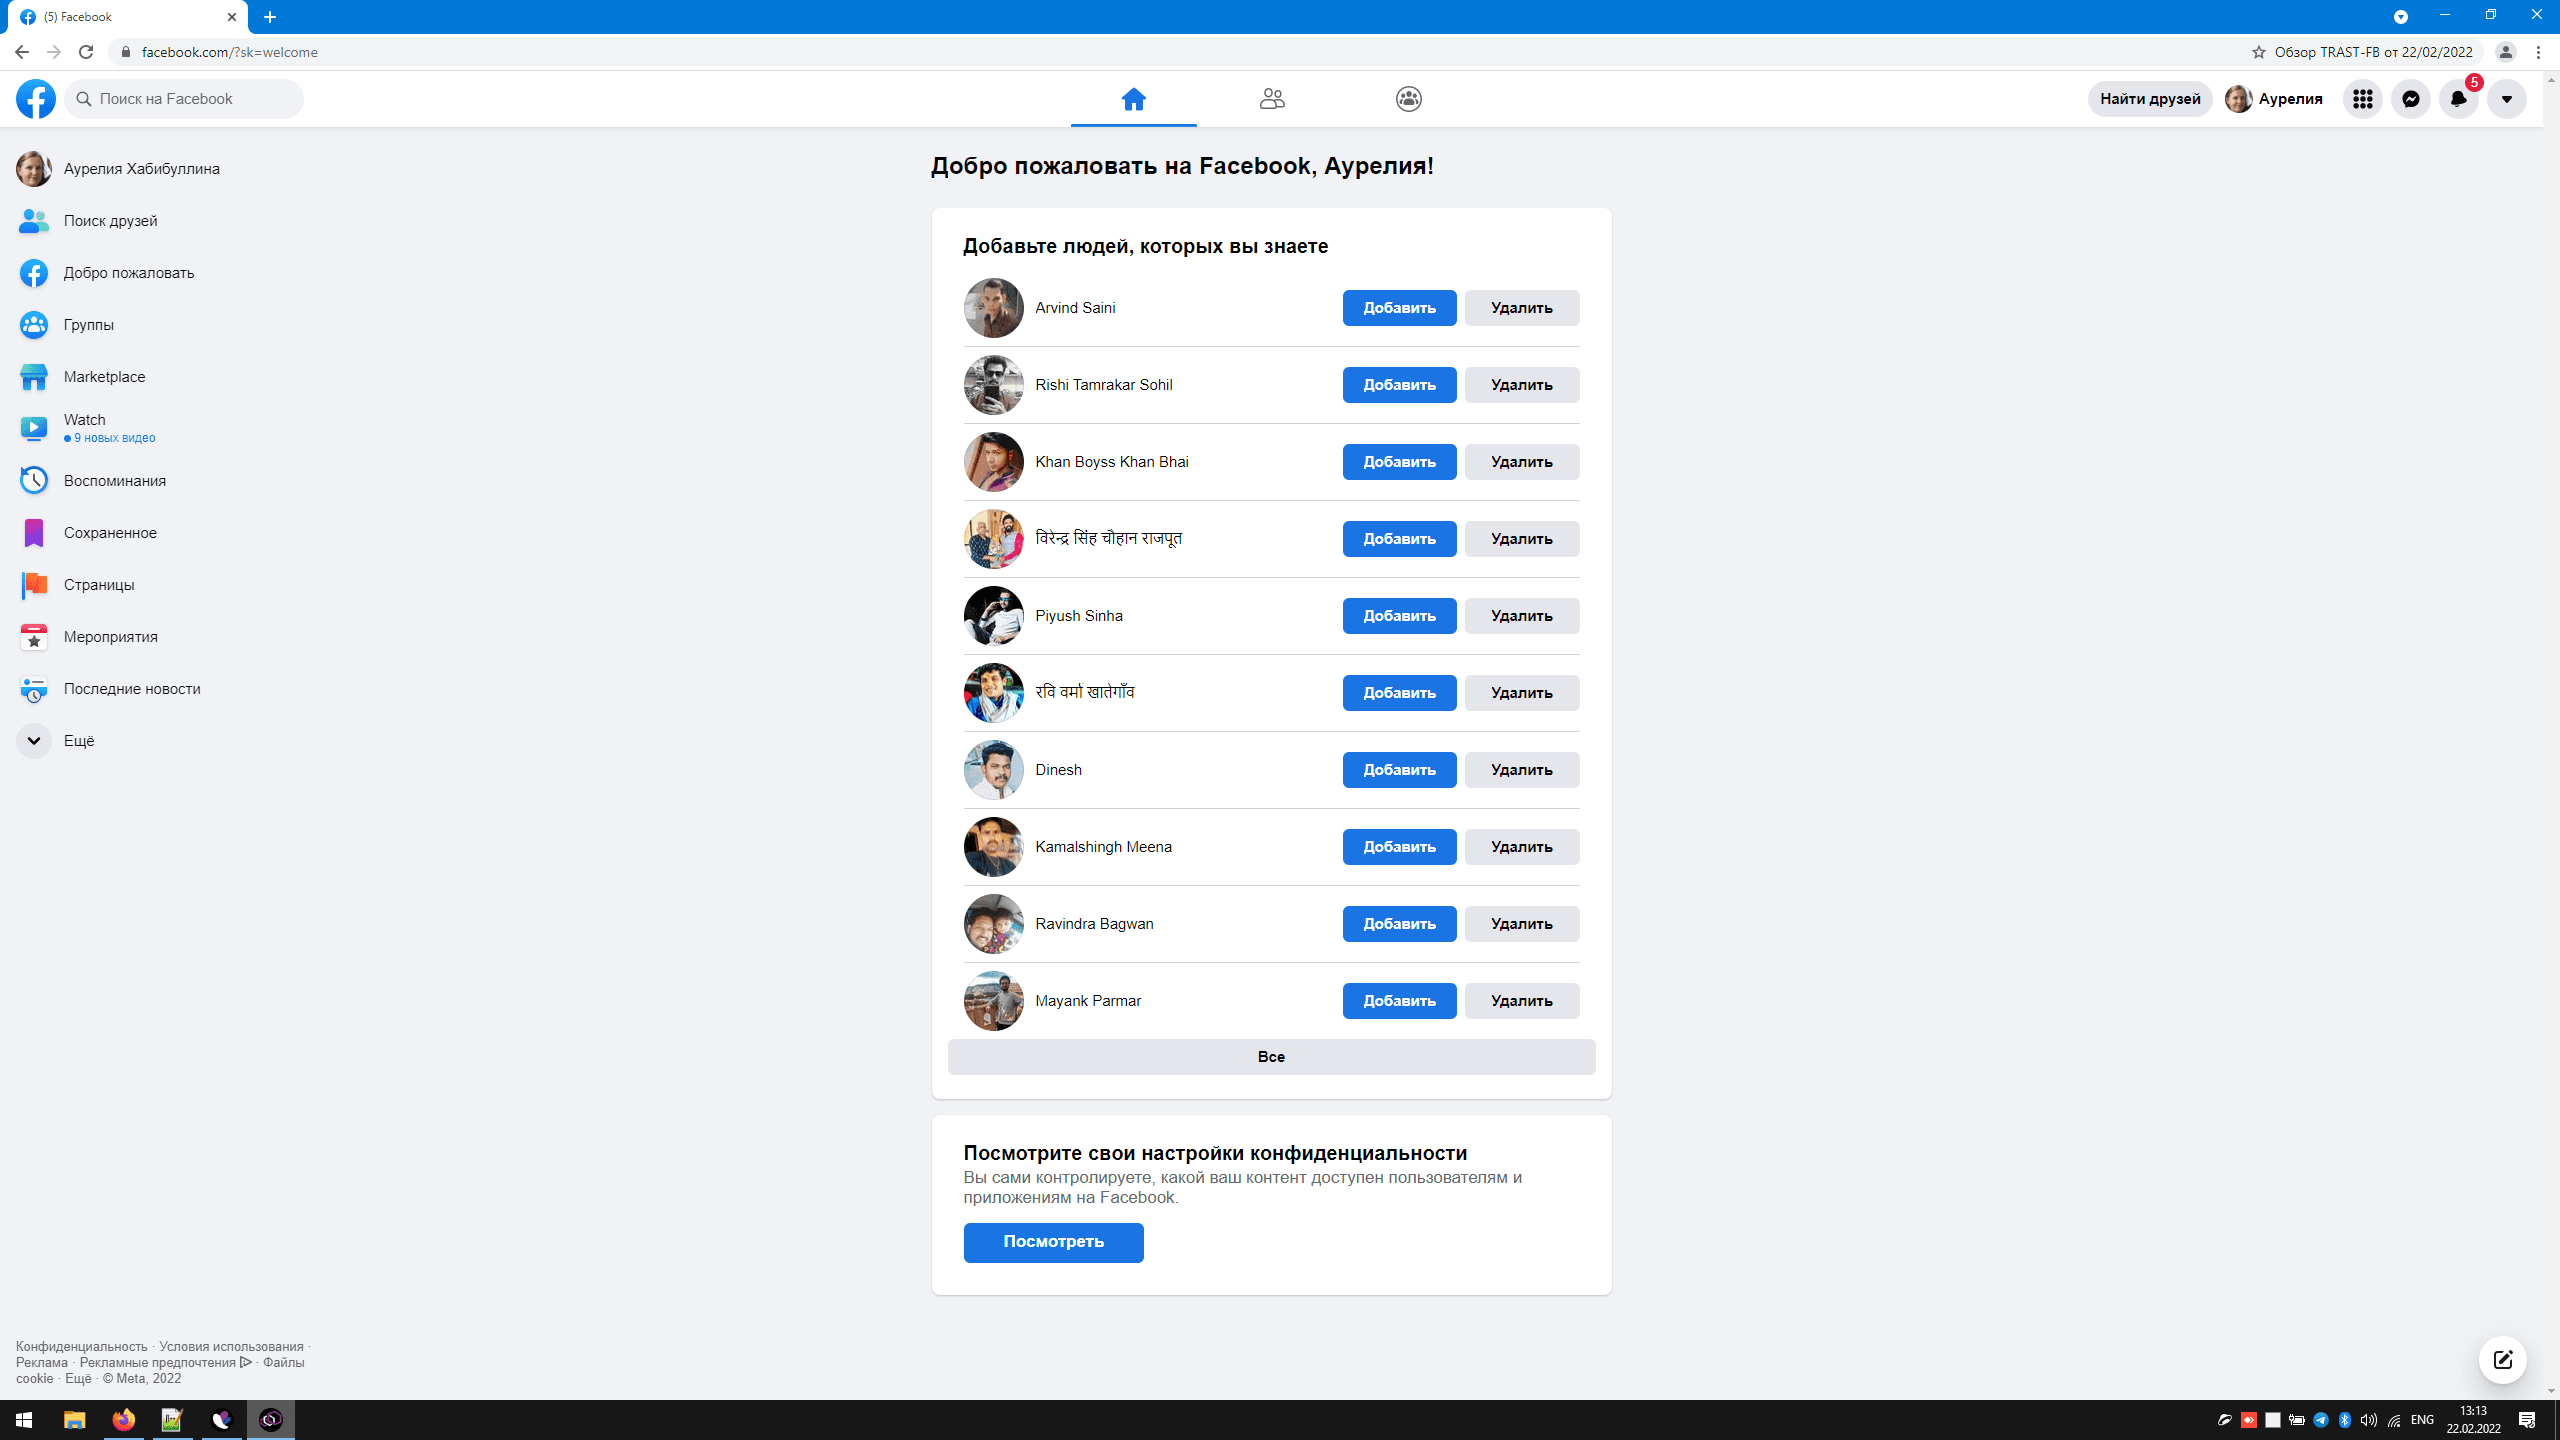Go back in browser history
This screenshot has height=1440, width=2560.
click(22, 52)
